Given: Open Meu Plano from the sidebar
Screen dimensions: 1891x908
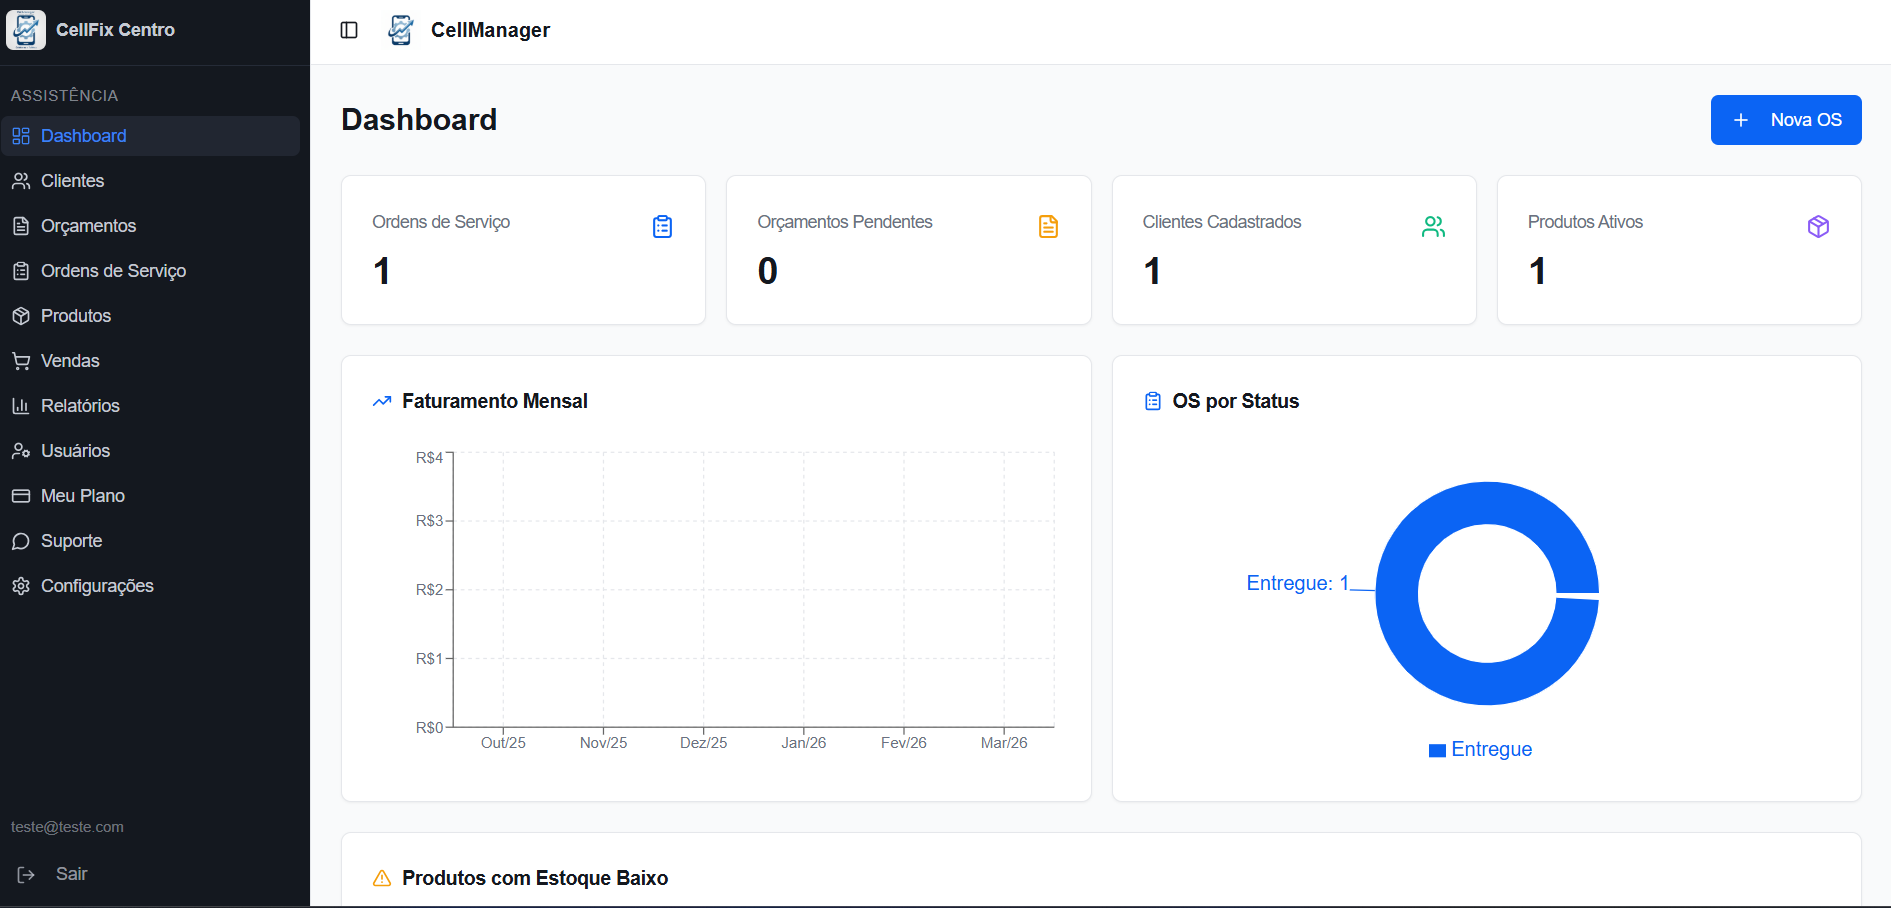Looking at the screenshot, I should tap(150, 496).
